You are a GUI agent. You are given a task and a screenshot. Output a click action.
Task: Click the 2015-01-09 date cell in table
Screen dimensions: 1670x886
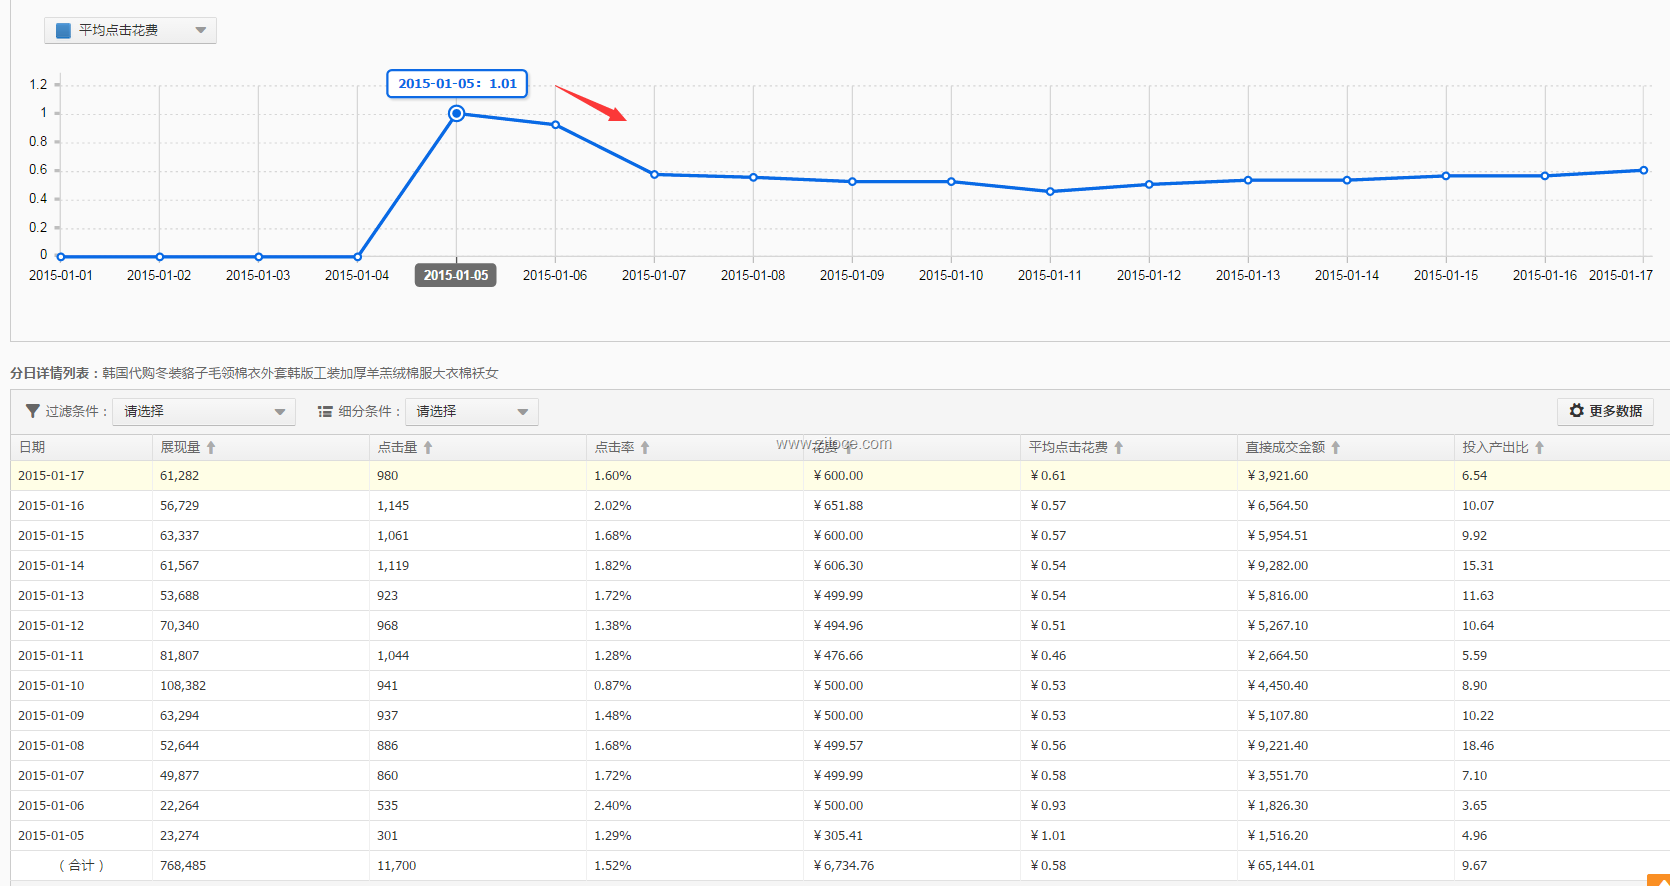coord(51,716)
